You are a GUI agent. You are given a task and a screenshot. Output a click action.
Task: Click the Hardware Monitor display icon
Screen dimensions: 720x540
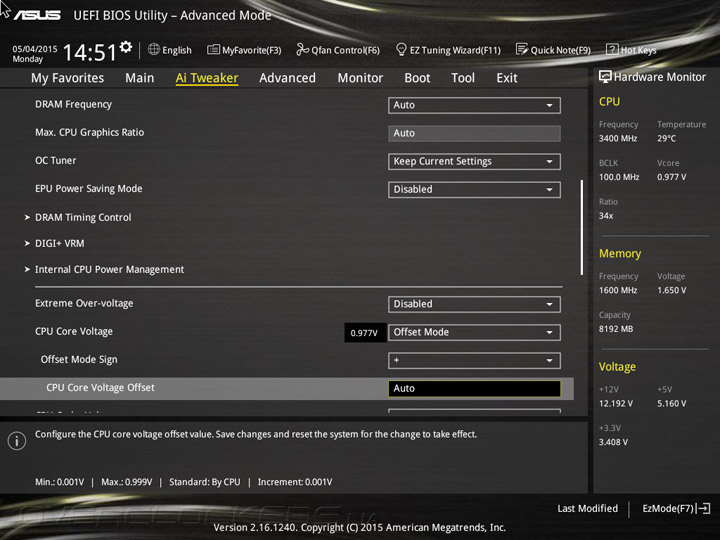(x=605, y=77)
